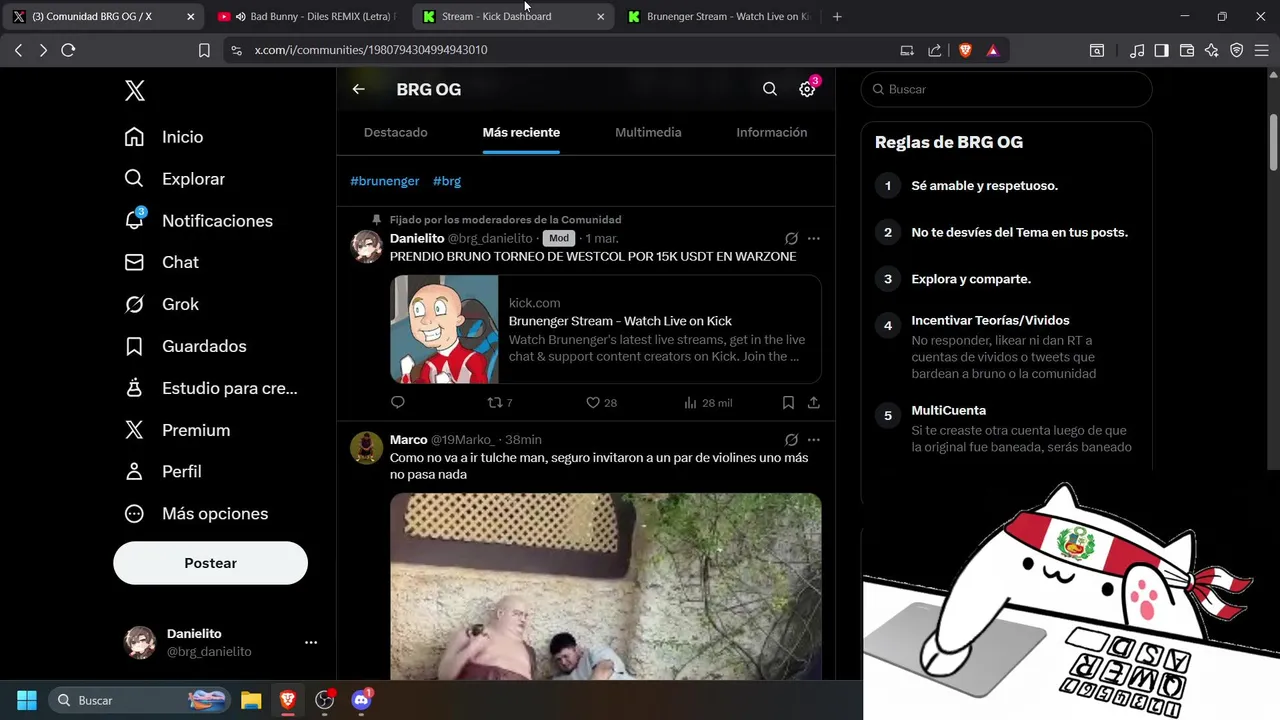Open the #brg hashtag
Image resolution: width=1280 pixels, height=720 pixels.
[x=447, y=181]
